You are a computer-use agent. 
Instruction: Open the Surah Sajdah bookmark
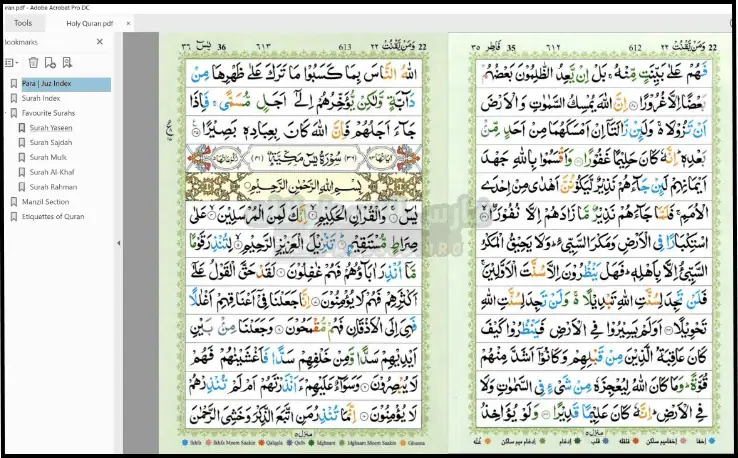(49, 143)
